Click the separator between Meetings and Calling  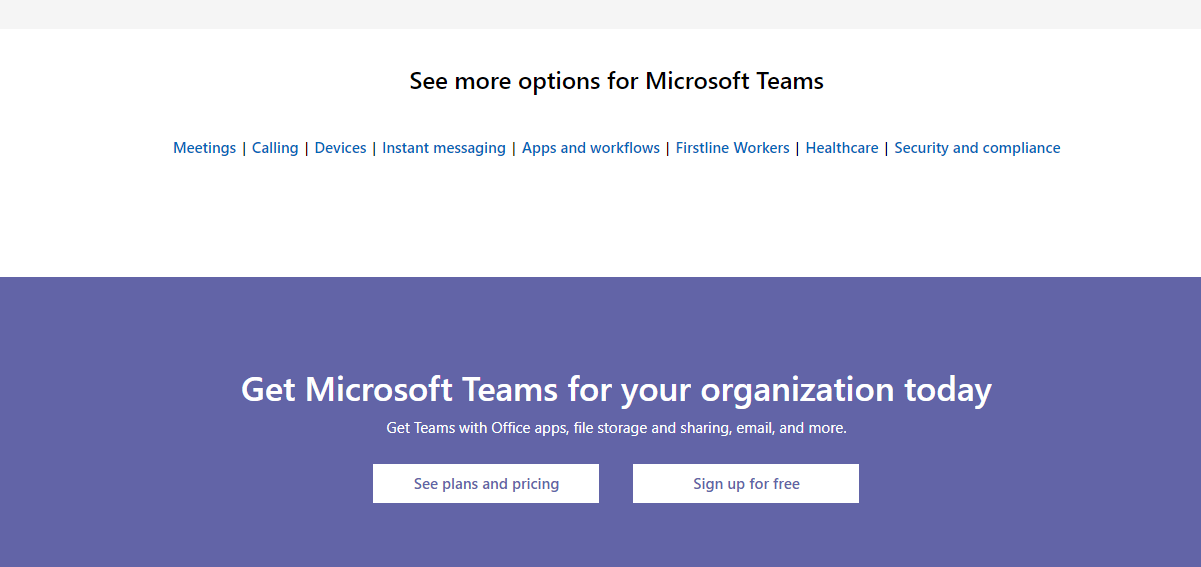(x=244, y=148)
